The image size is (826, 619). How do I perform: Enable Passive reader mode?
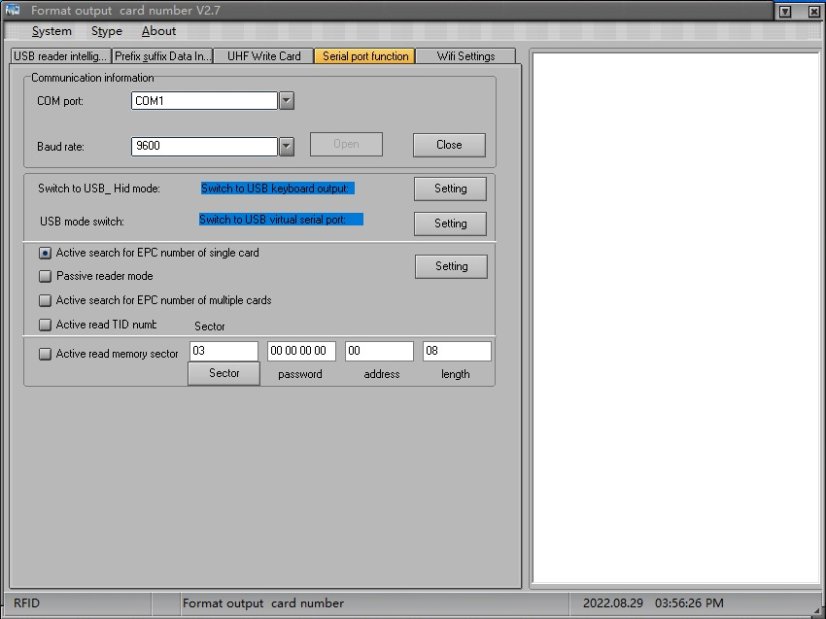44,277
